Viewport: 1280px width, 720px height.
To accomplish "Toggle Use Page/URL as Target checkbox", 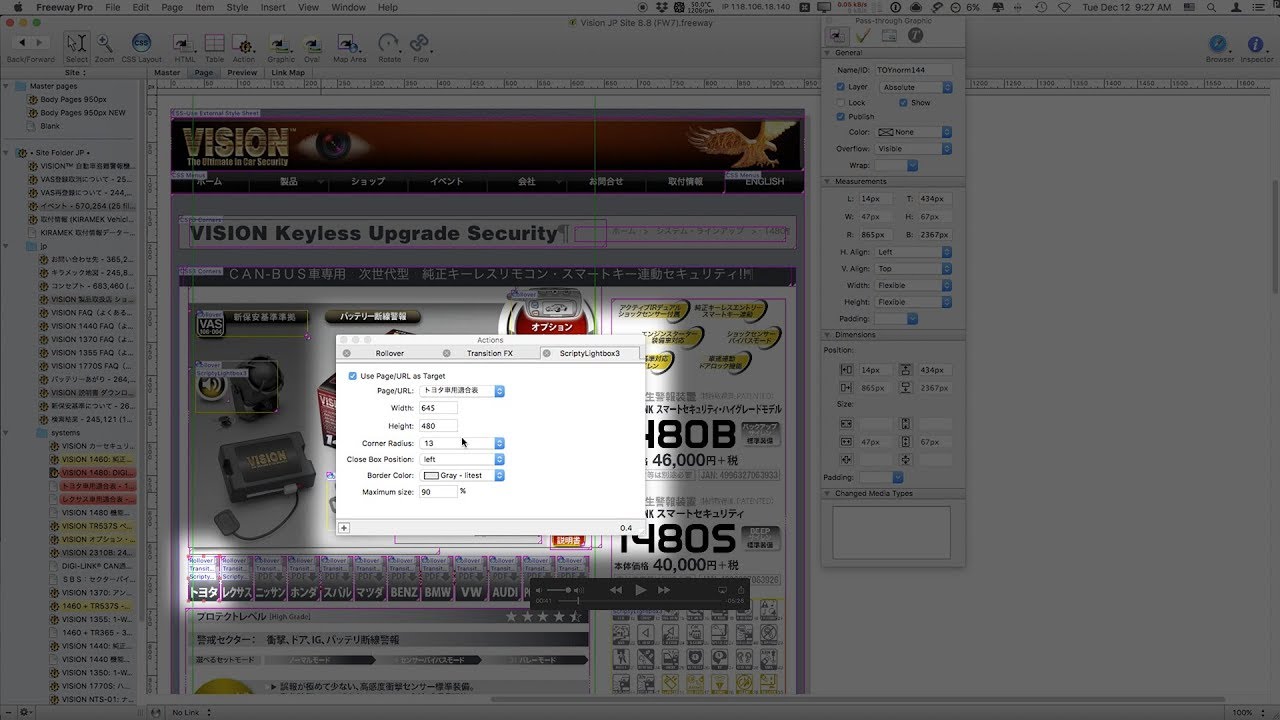I will (353, 376).
